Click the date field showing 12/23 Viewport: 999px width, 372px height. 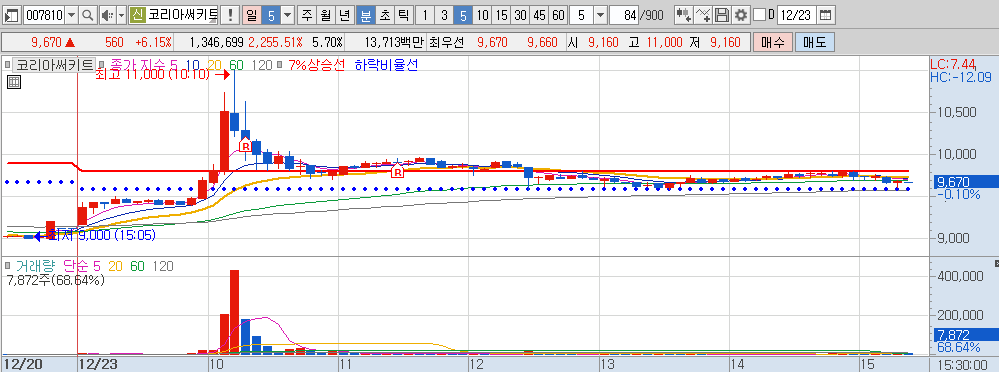click(x=796, y=15)
